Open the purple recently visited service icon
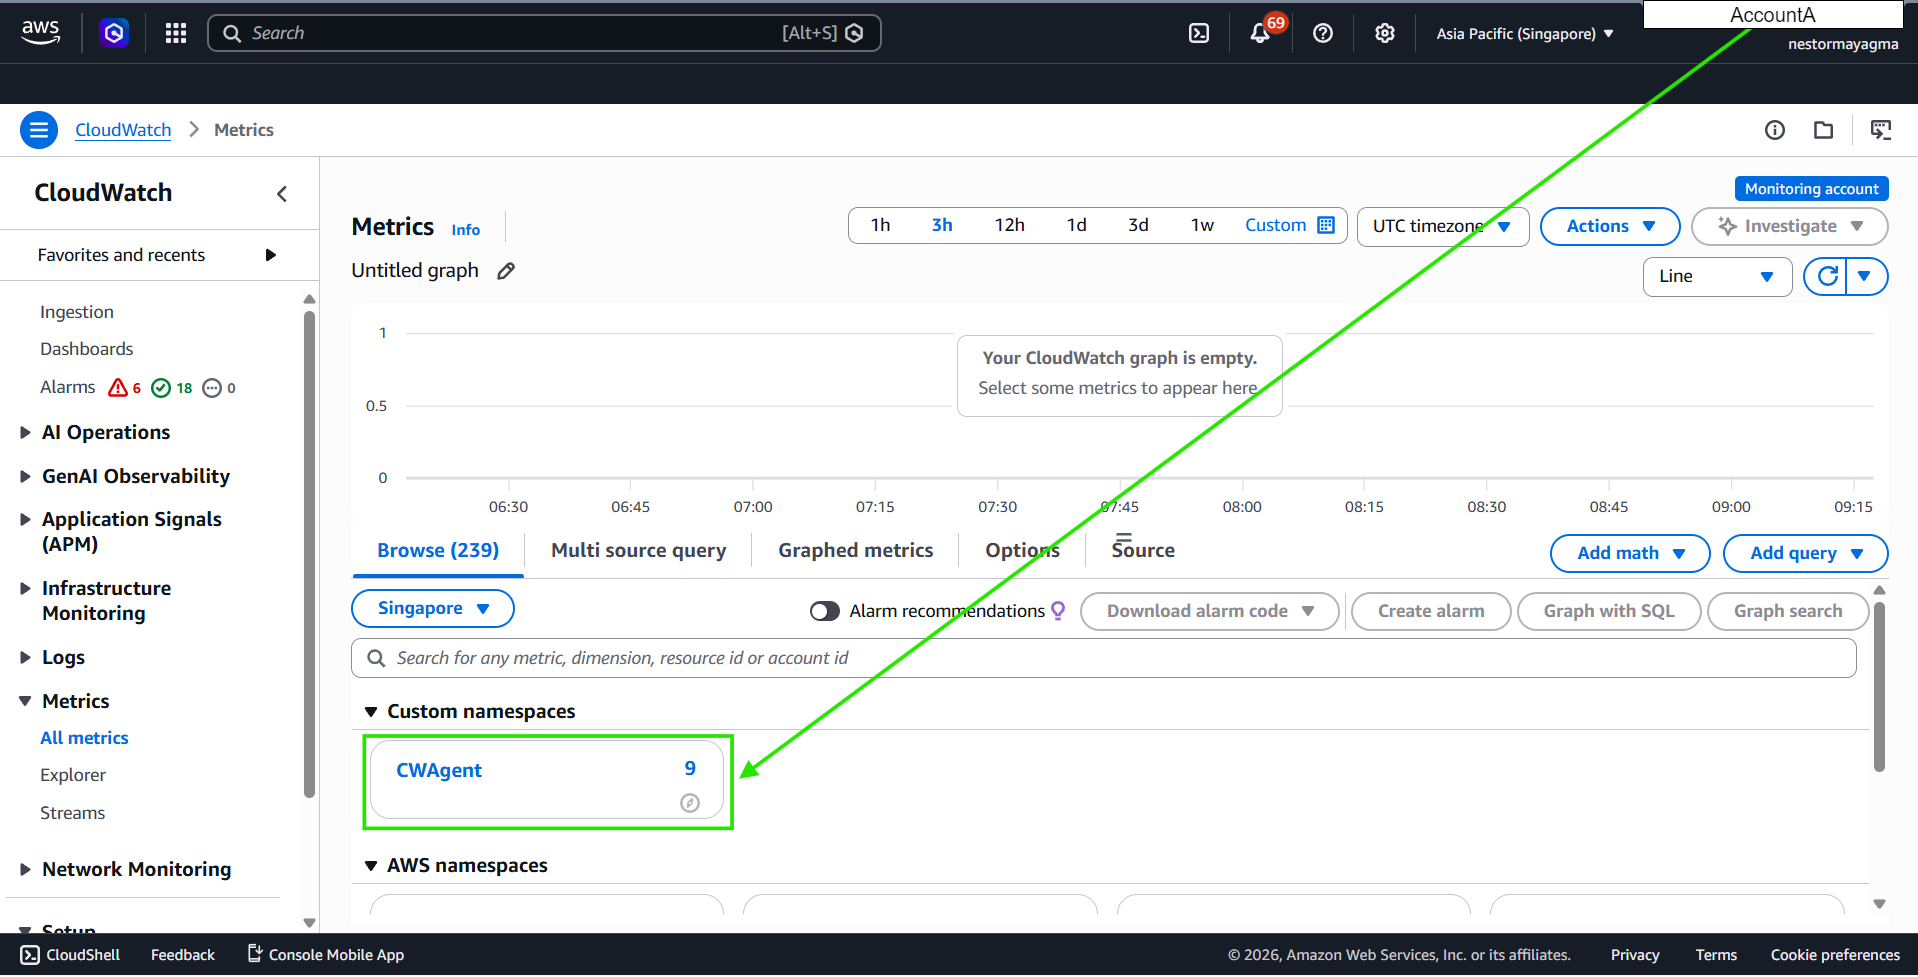The height and width of the screenshot is (977, 1918). click(114, 34)
